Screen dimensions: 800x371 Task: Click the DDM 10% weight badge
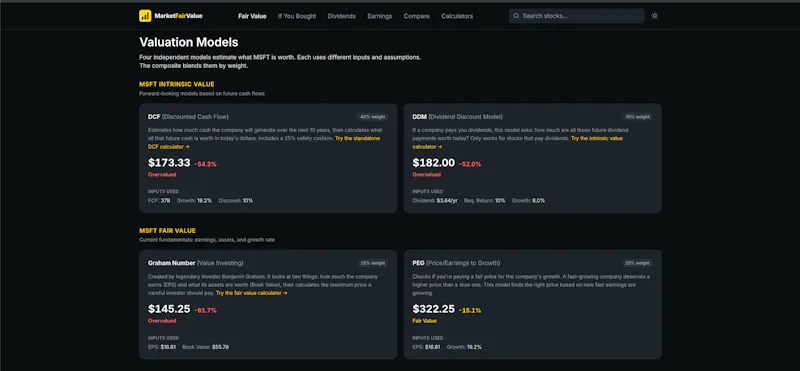coord(637,117)
